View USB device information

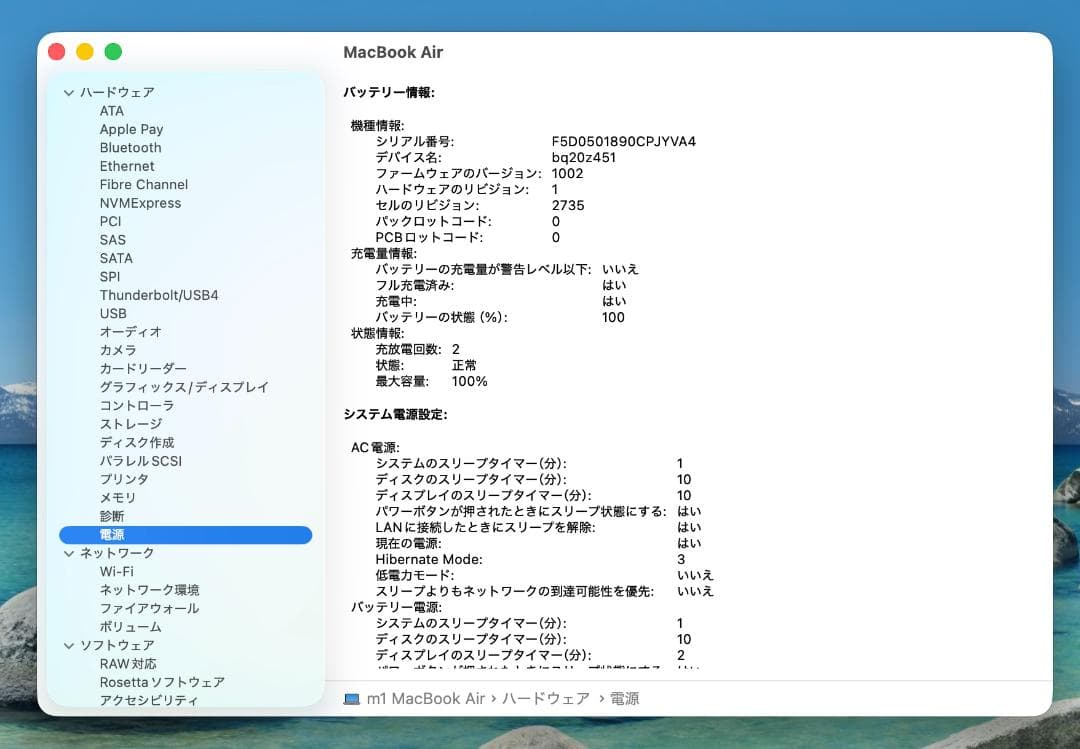pyautogui.click(x=113, y=313)
